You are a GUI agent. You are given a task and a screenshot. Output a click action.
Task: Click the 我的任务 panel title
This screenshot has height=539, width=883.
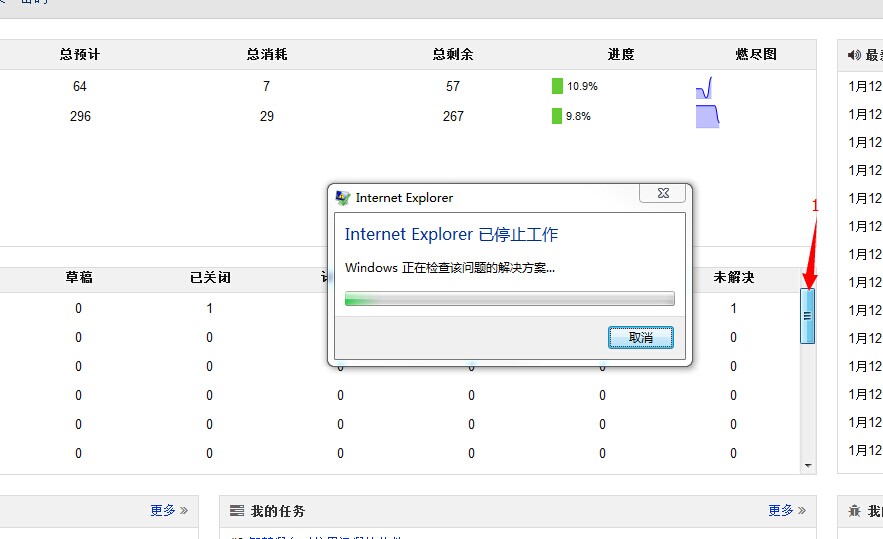pyautogui.click(x=278, y=511)
